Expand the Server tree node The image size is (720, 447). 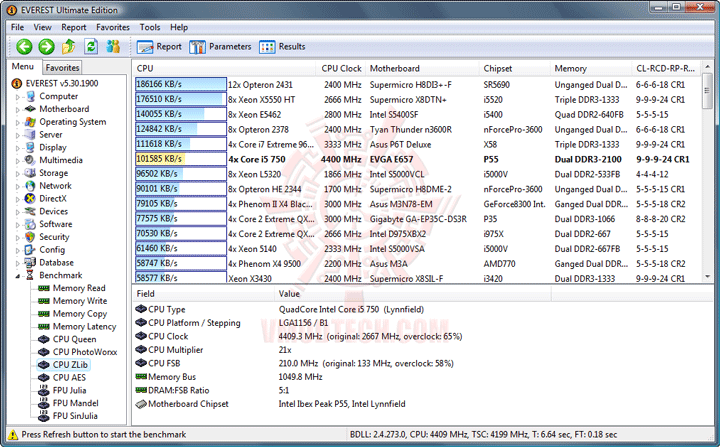(x=18, y=136)
